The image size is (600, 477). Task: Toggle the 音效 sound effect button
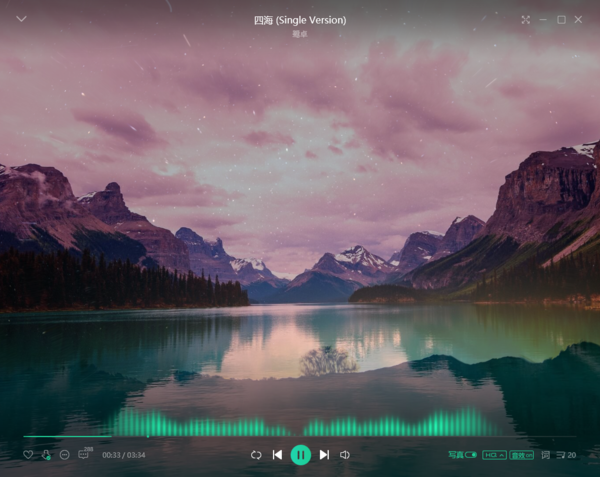point(522,455)
